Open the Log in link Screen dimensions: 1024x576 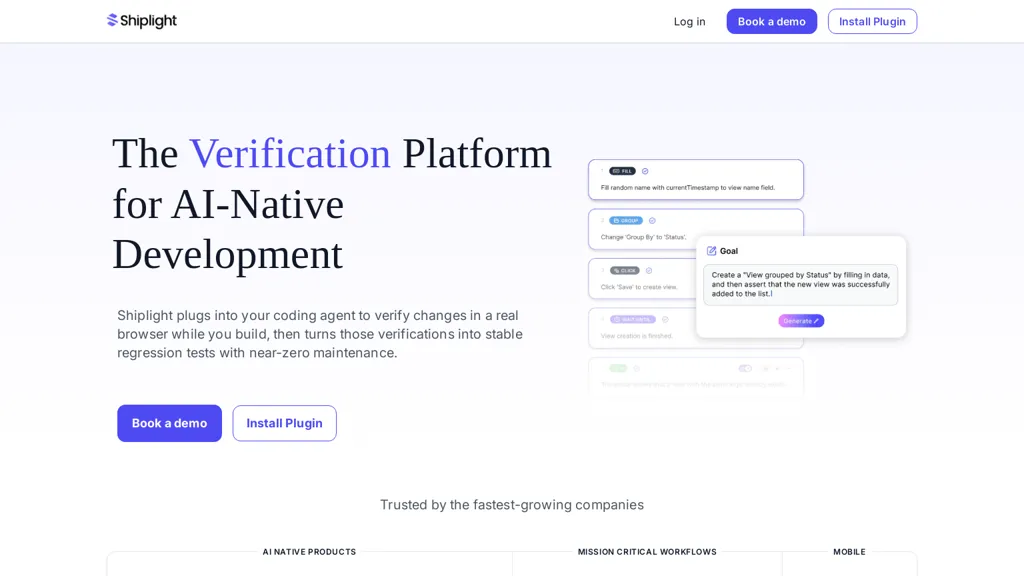point(689,22)
